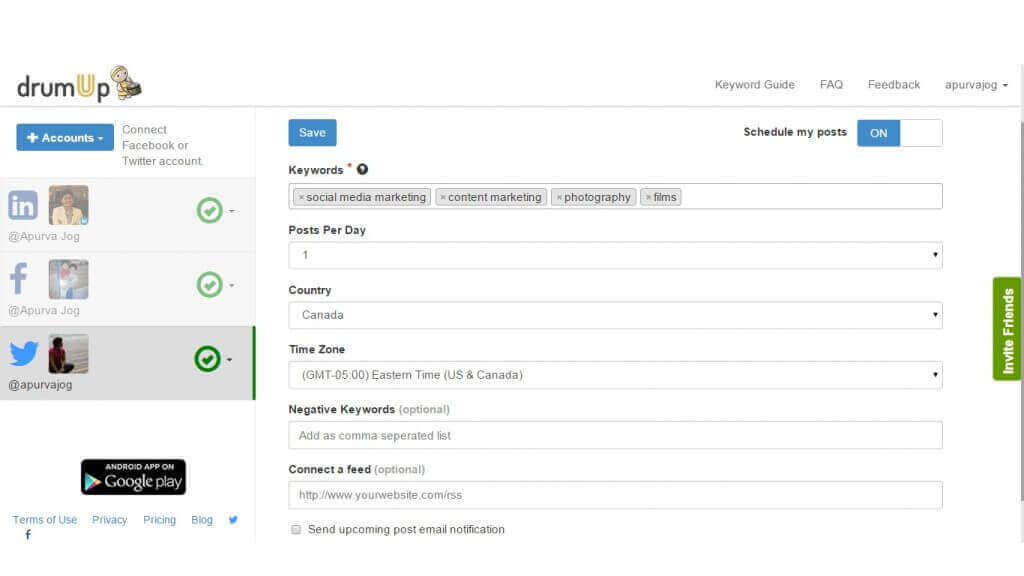Click the Twitter account icon
1024x576 pixels.
[23, 353]
